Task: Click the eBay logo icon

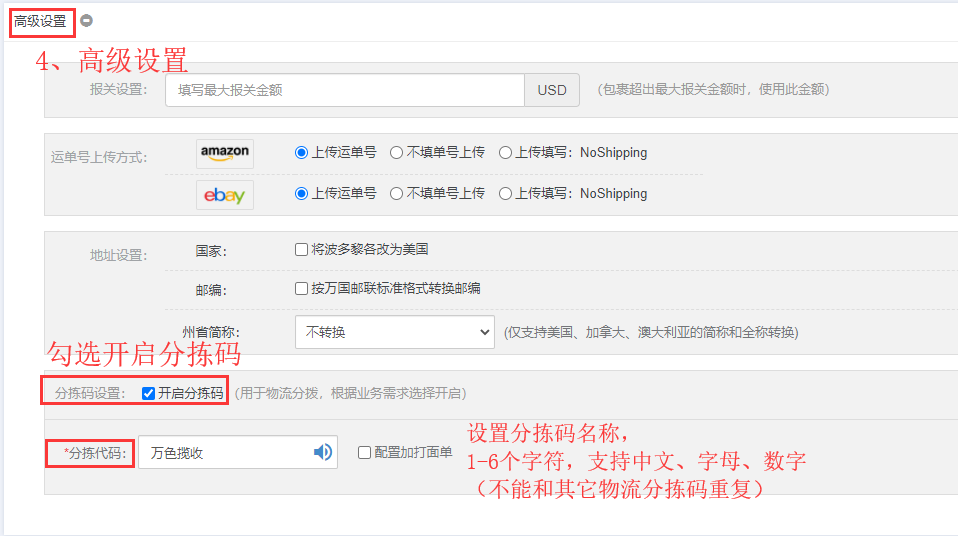Action: click(x=225, y=195)
